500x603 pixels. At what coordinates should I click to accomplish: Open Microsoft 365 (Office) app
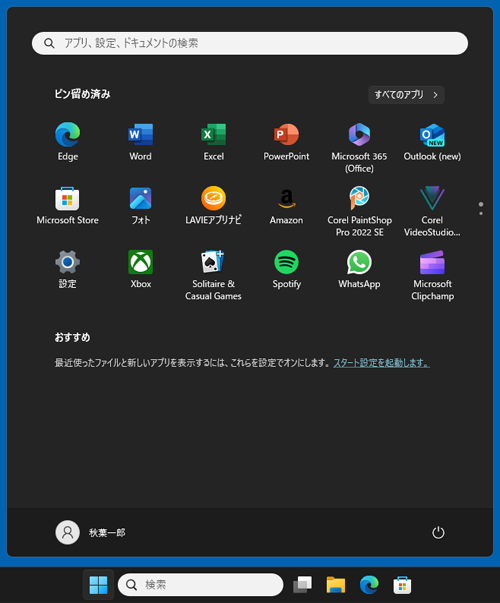(359, 148)
